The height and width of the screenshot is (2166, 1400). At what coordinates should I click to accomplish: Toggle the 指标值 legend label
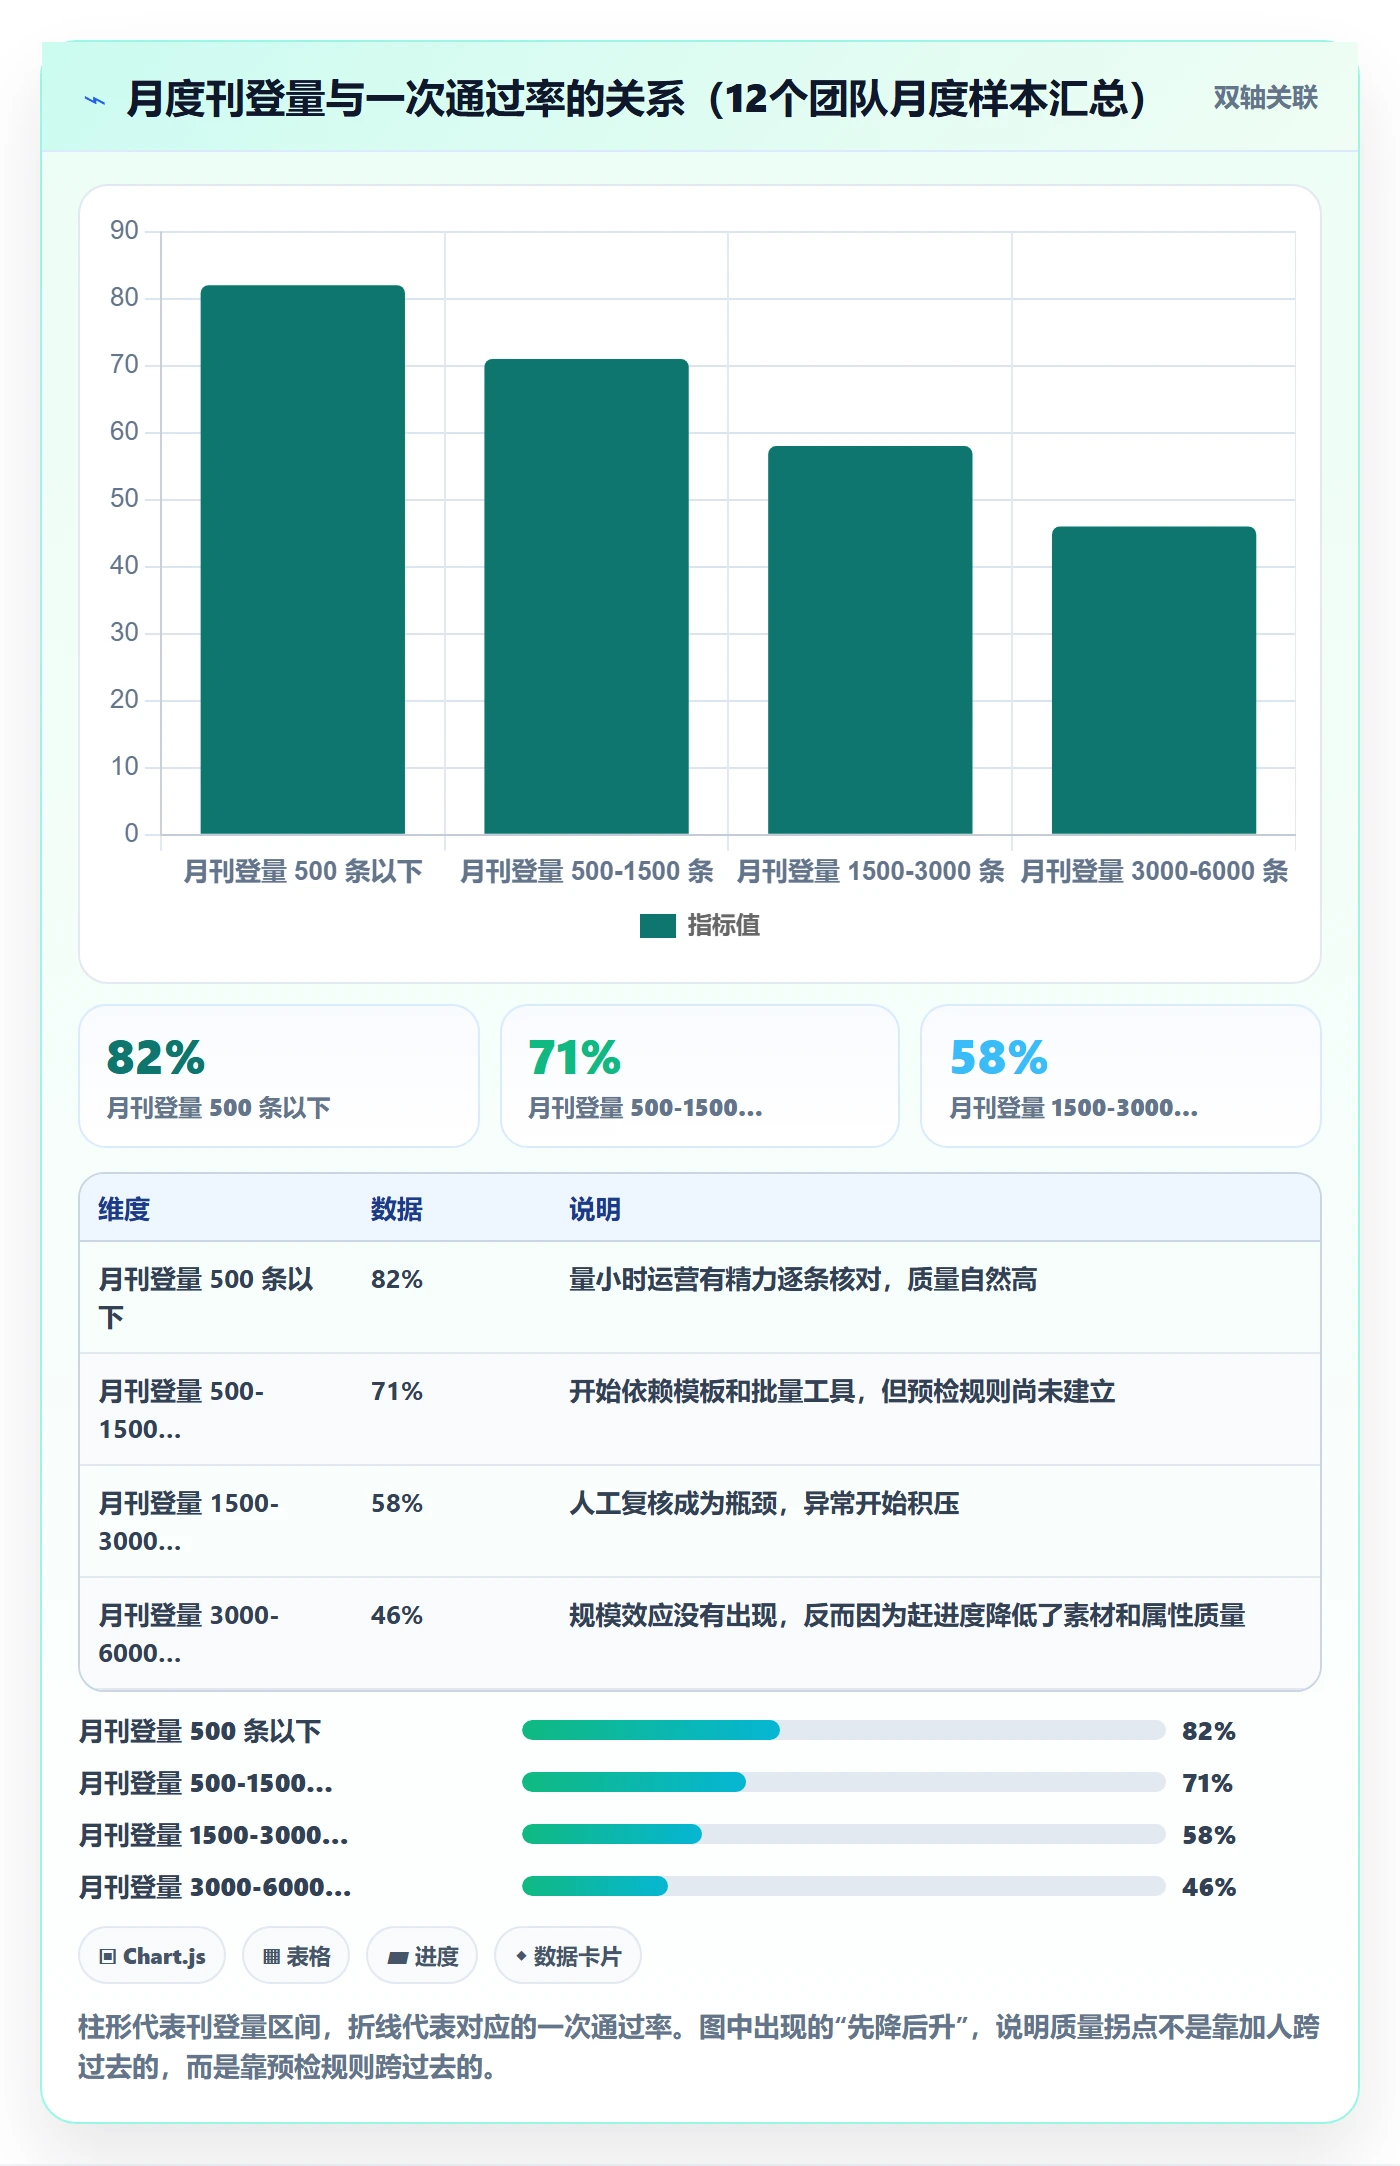pos(724,926)
